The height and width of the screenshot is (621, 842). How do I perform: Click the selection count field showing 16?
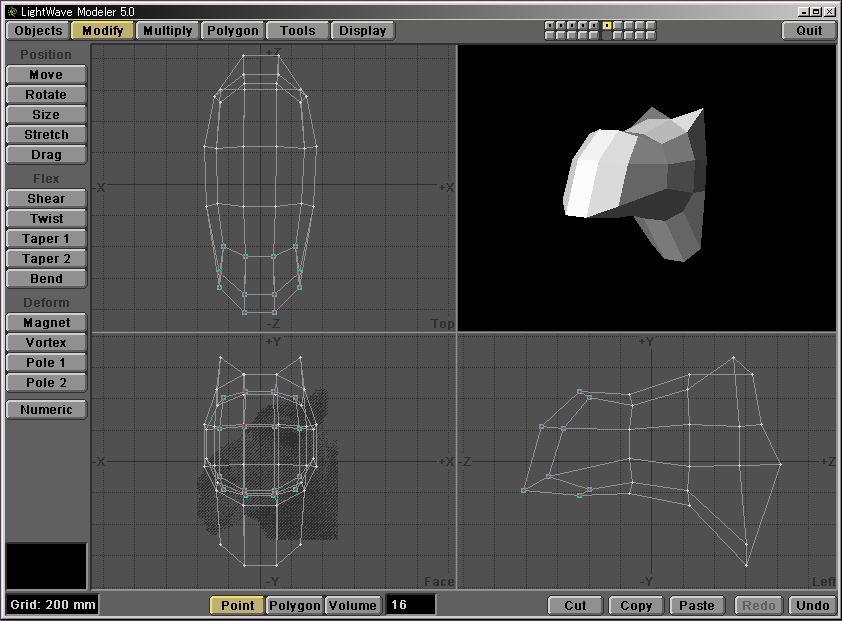410,605
